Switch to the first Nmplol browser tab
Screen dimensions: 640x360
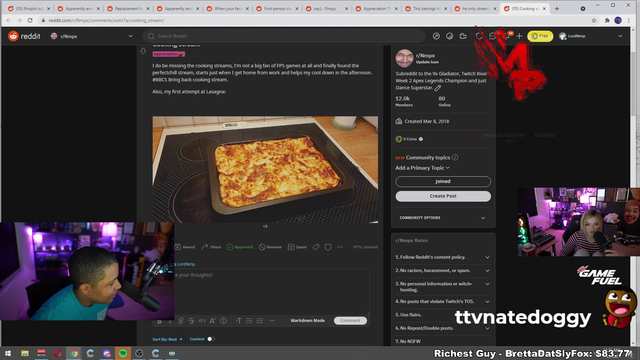coord(30,9)
